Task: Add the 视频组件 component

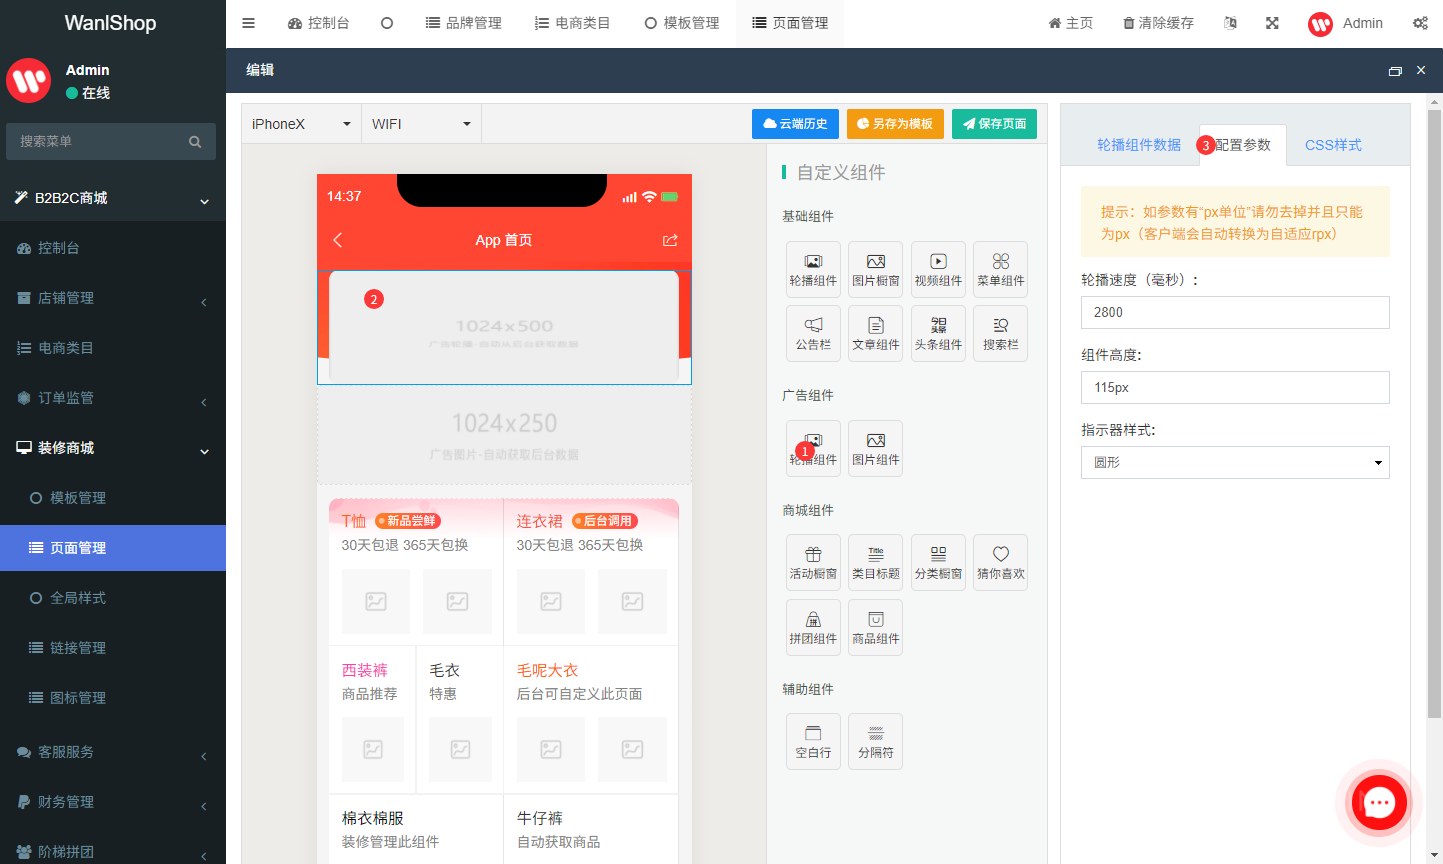Action: point(938,269)
